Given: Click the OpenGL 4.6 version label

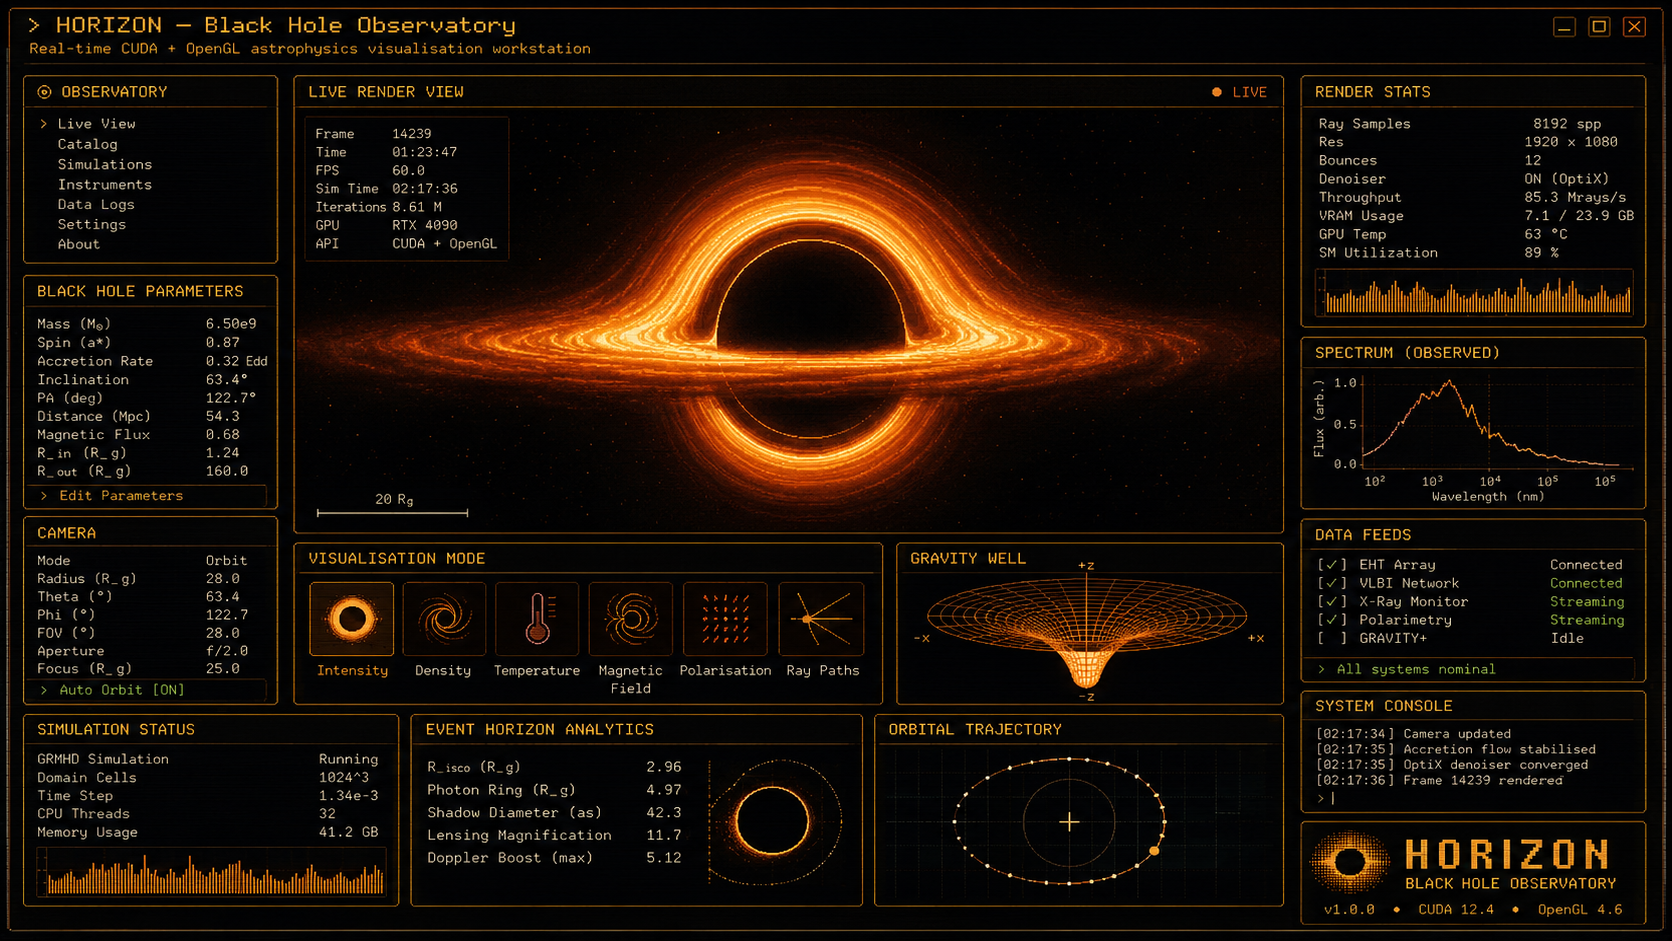Looking at the screenshot, I should (x=1580, y=910).
